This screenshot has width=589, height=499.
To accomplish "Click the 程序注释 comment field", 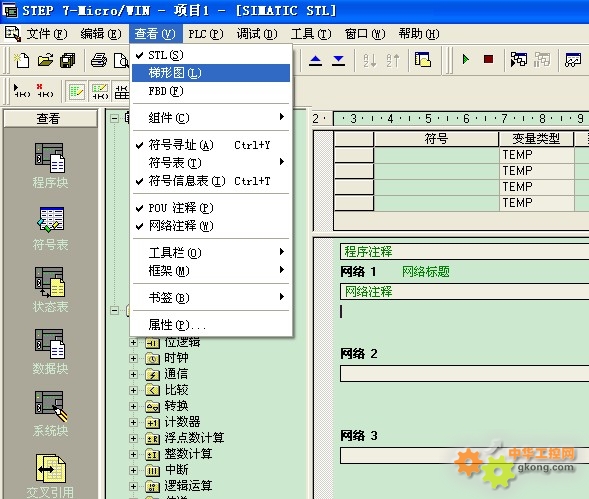I will 465,251.
